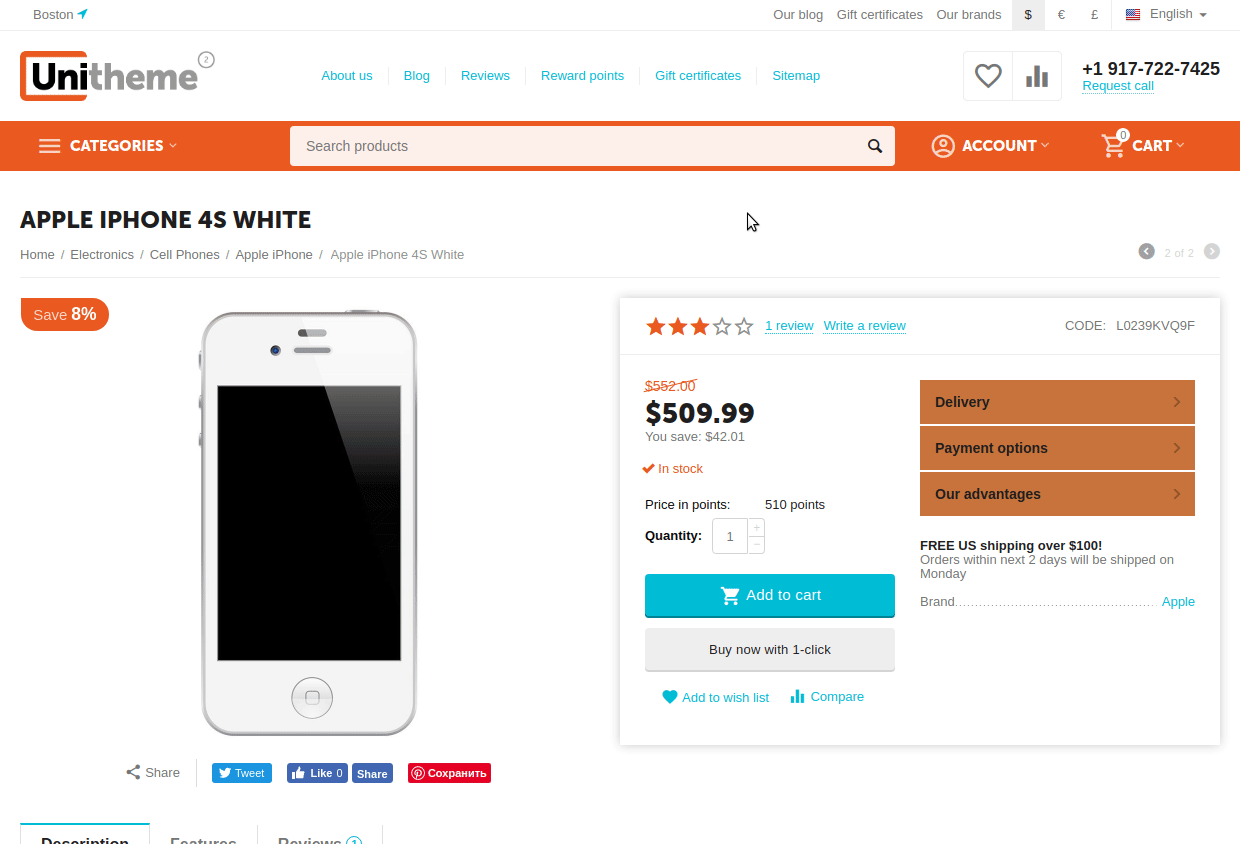
Task: Click the Boston location arrow icon
Action: click(x=83, y=14)
